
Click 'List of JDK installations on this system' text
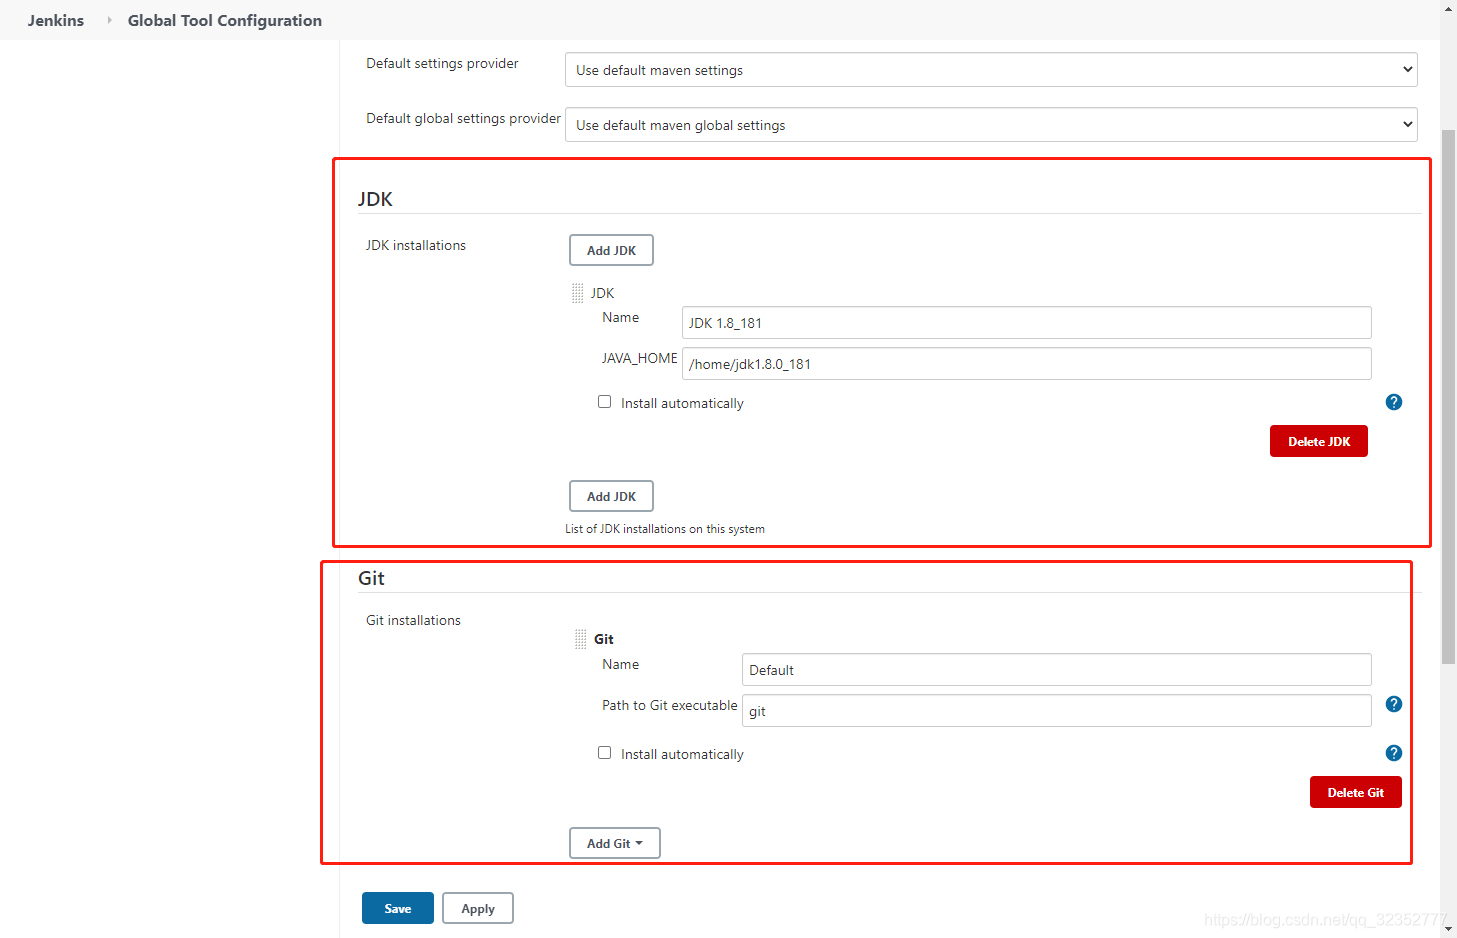tap(665, 529)
